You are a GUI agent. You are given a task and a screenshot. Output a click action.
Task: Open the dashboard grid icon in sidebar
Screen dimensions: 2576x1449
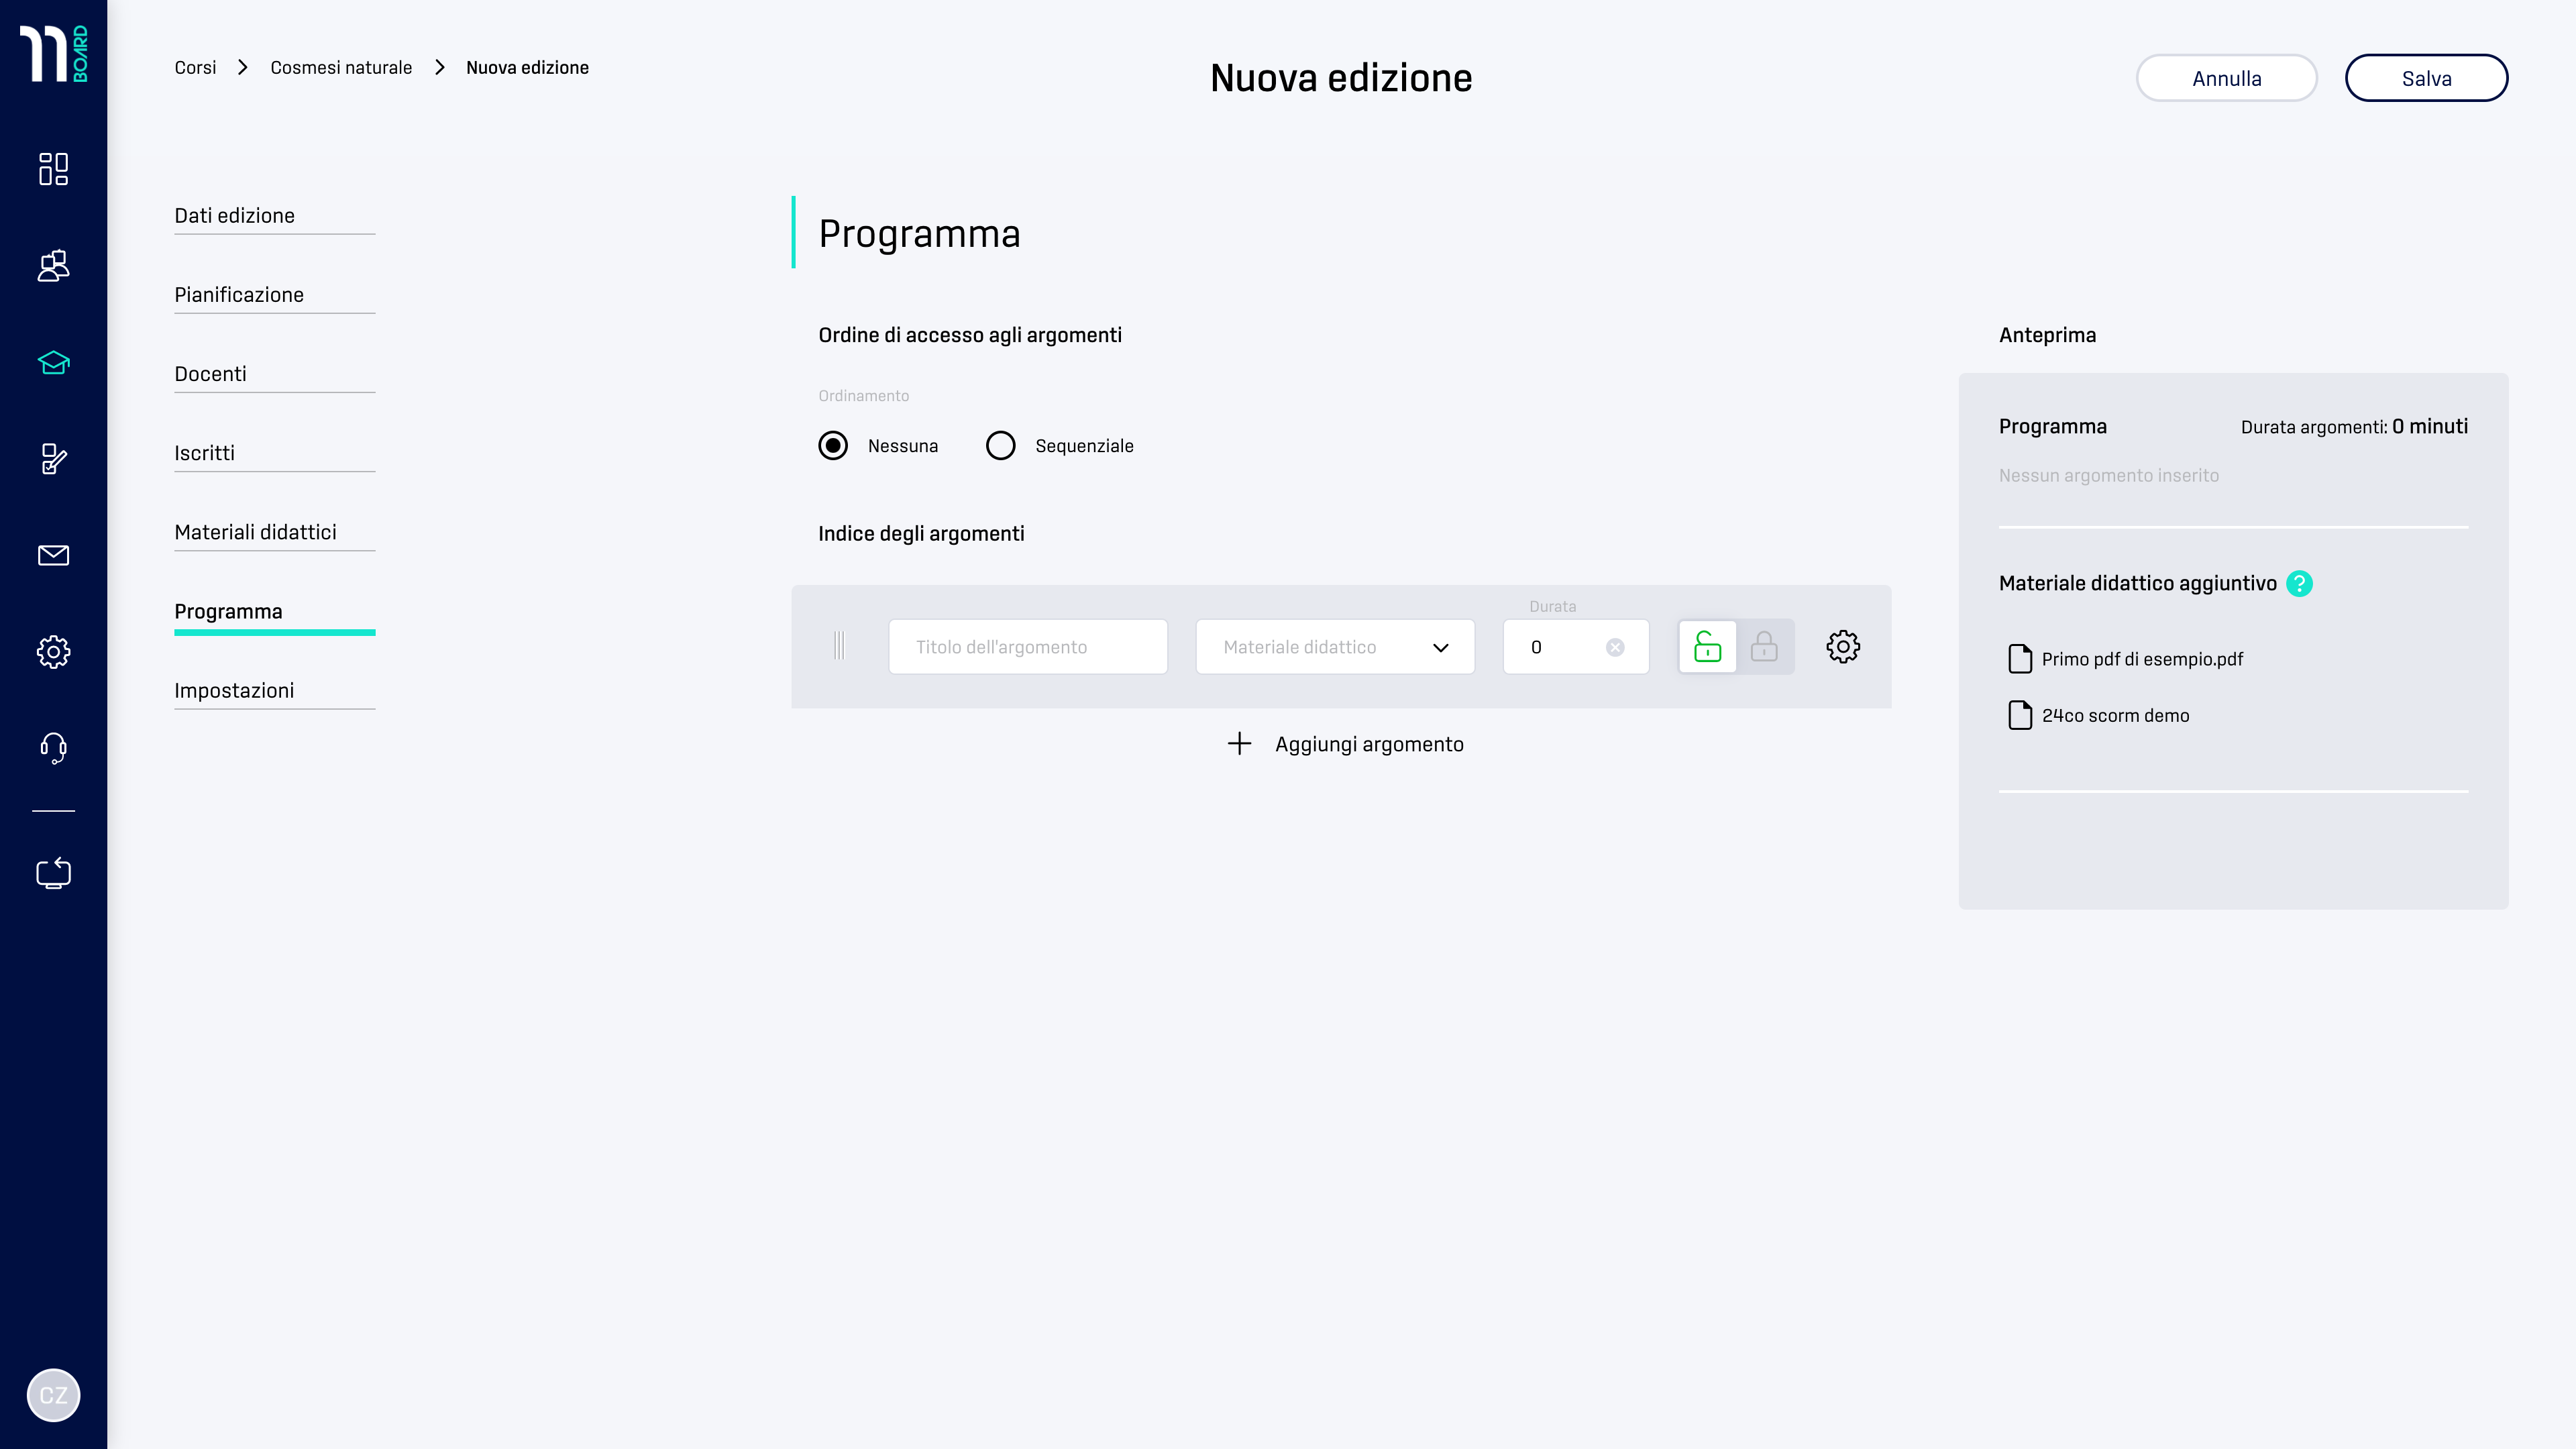54,169
